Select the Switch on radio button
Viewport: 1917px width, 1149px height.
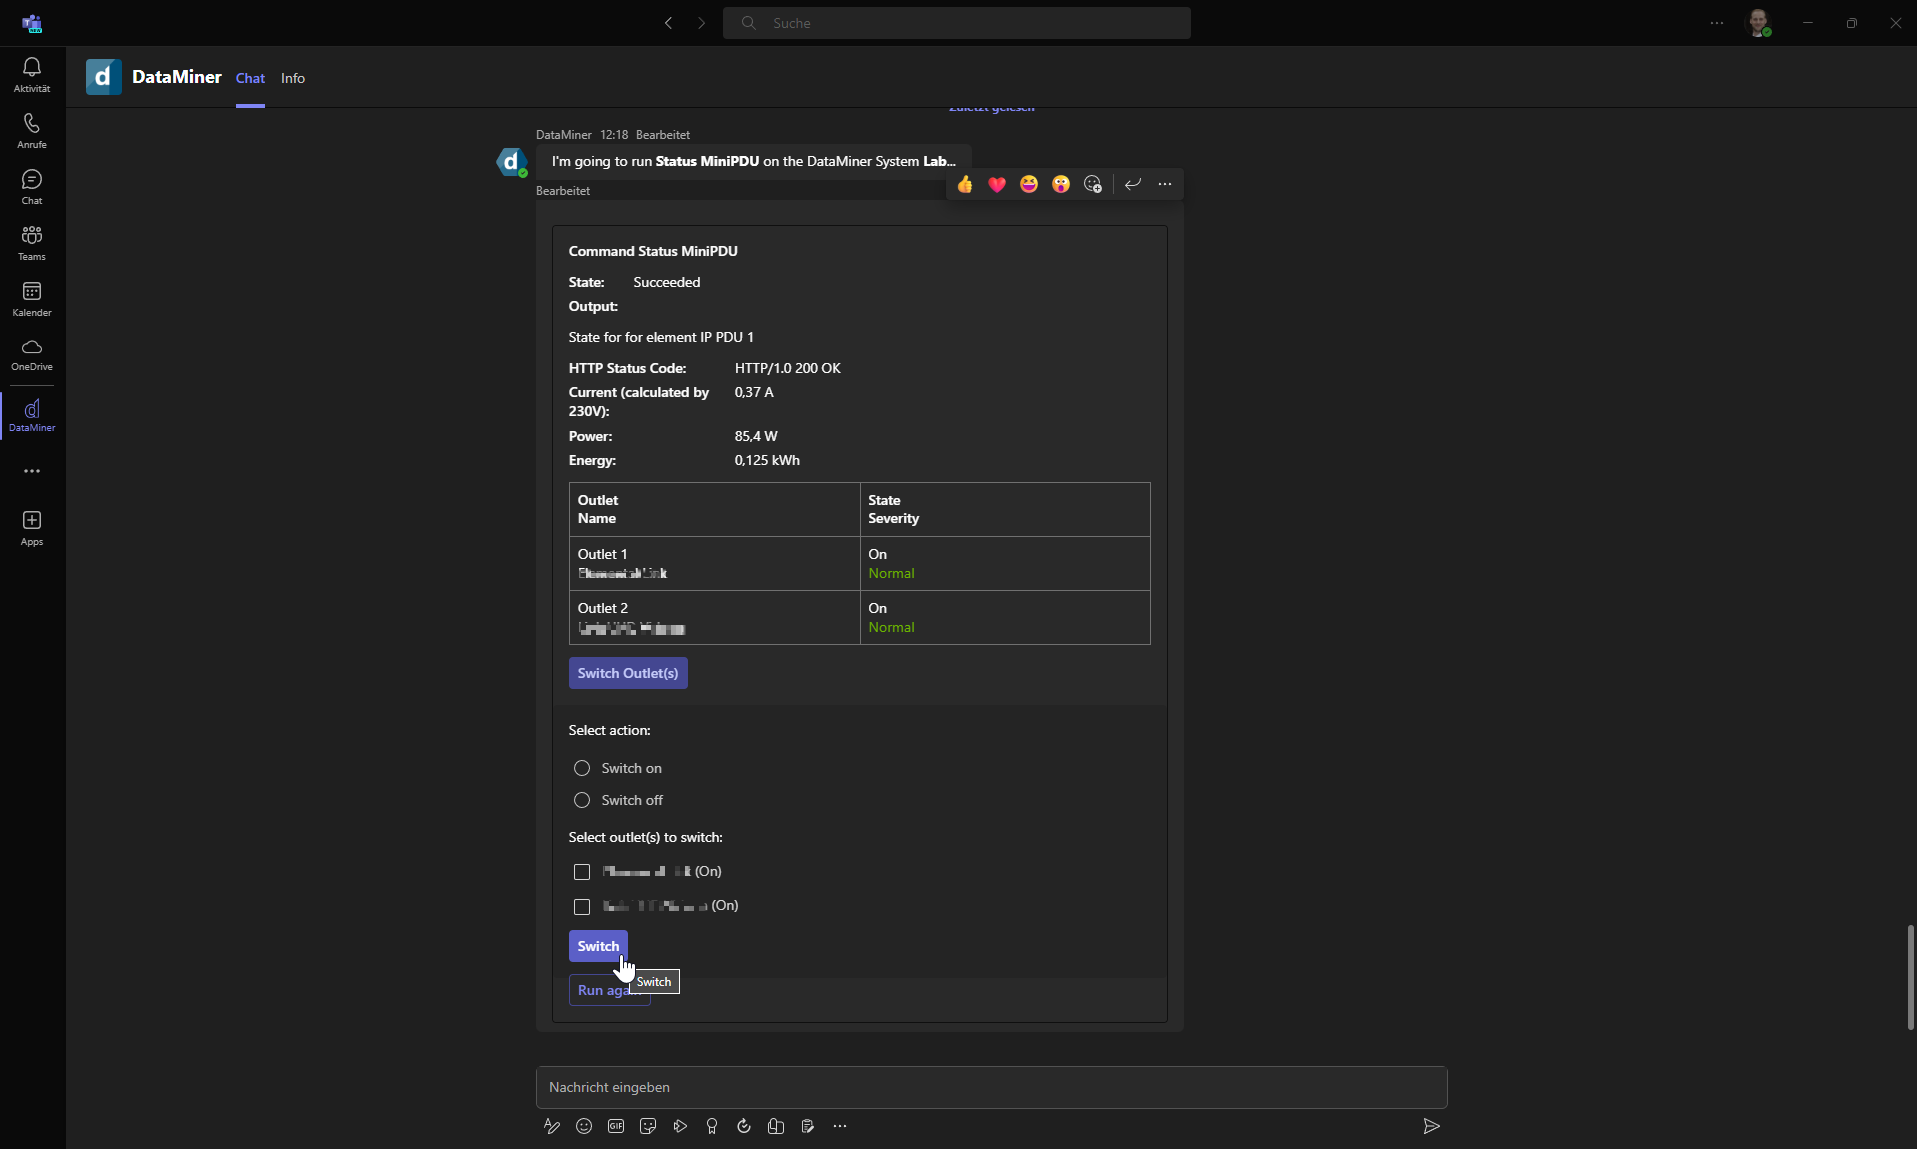point(582,768)
